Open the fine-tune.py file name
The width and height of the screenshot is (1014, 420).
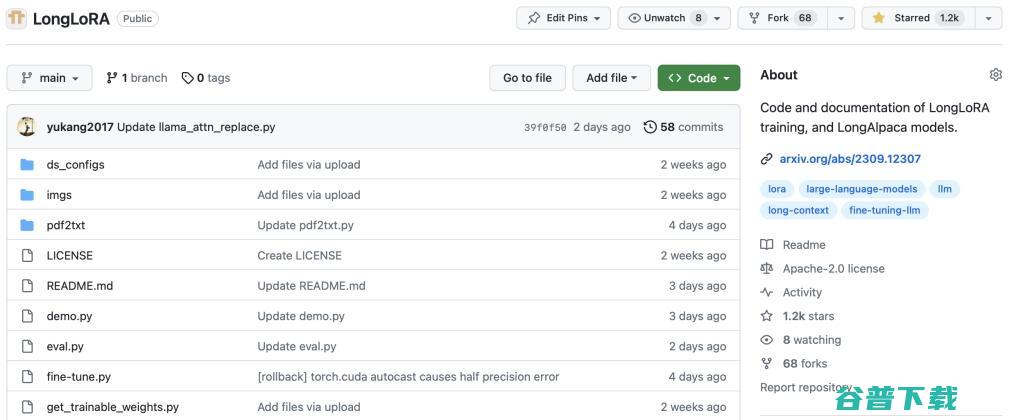coord(78,377)
